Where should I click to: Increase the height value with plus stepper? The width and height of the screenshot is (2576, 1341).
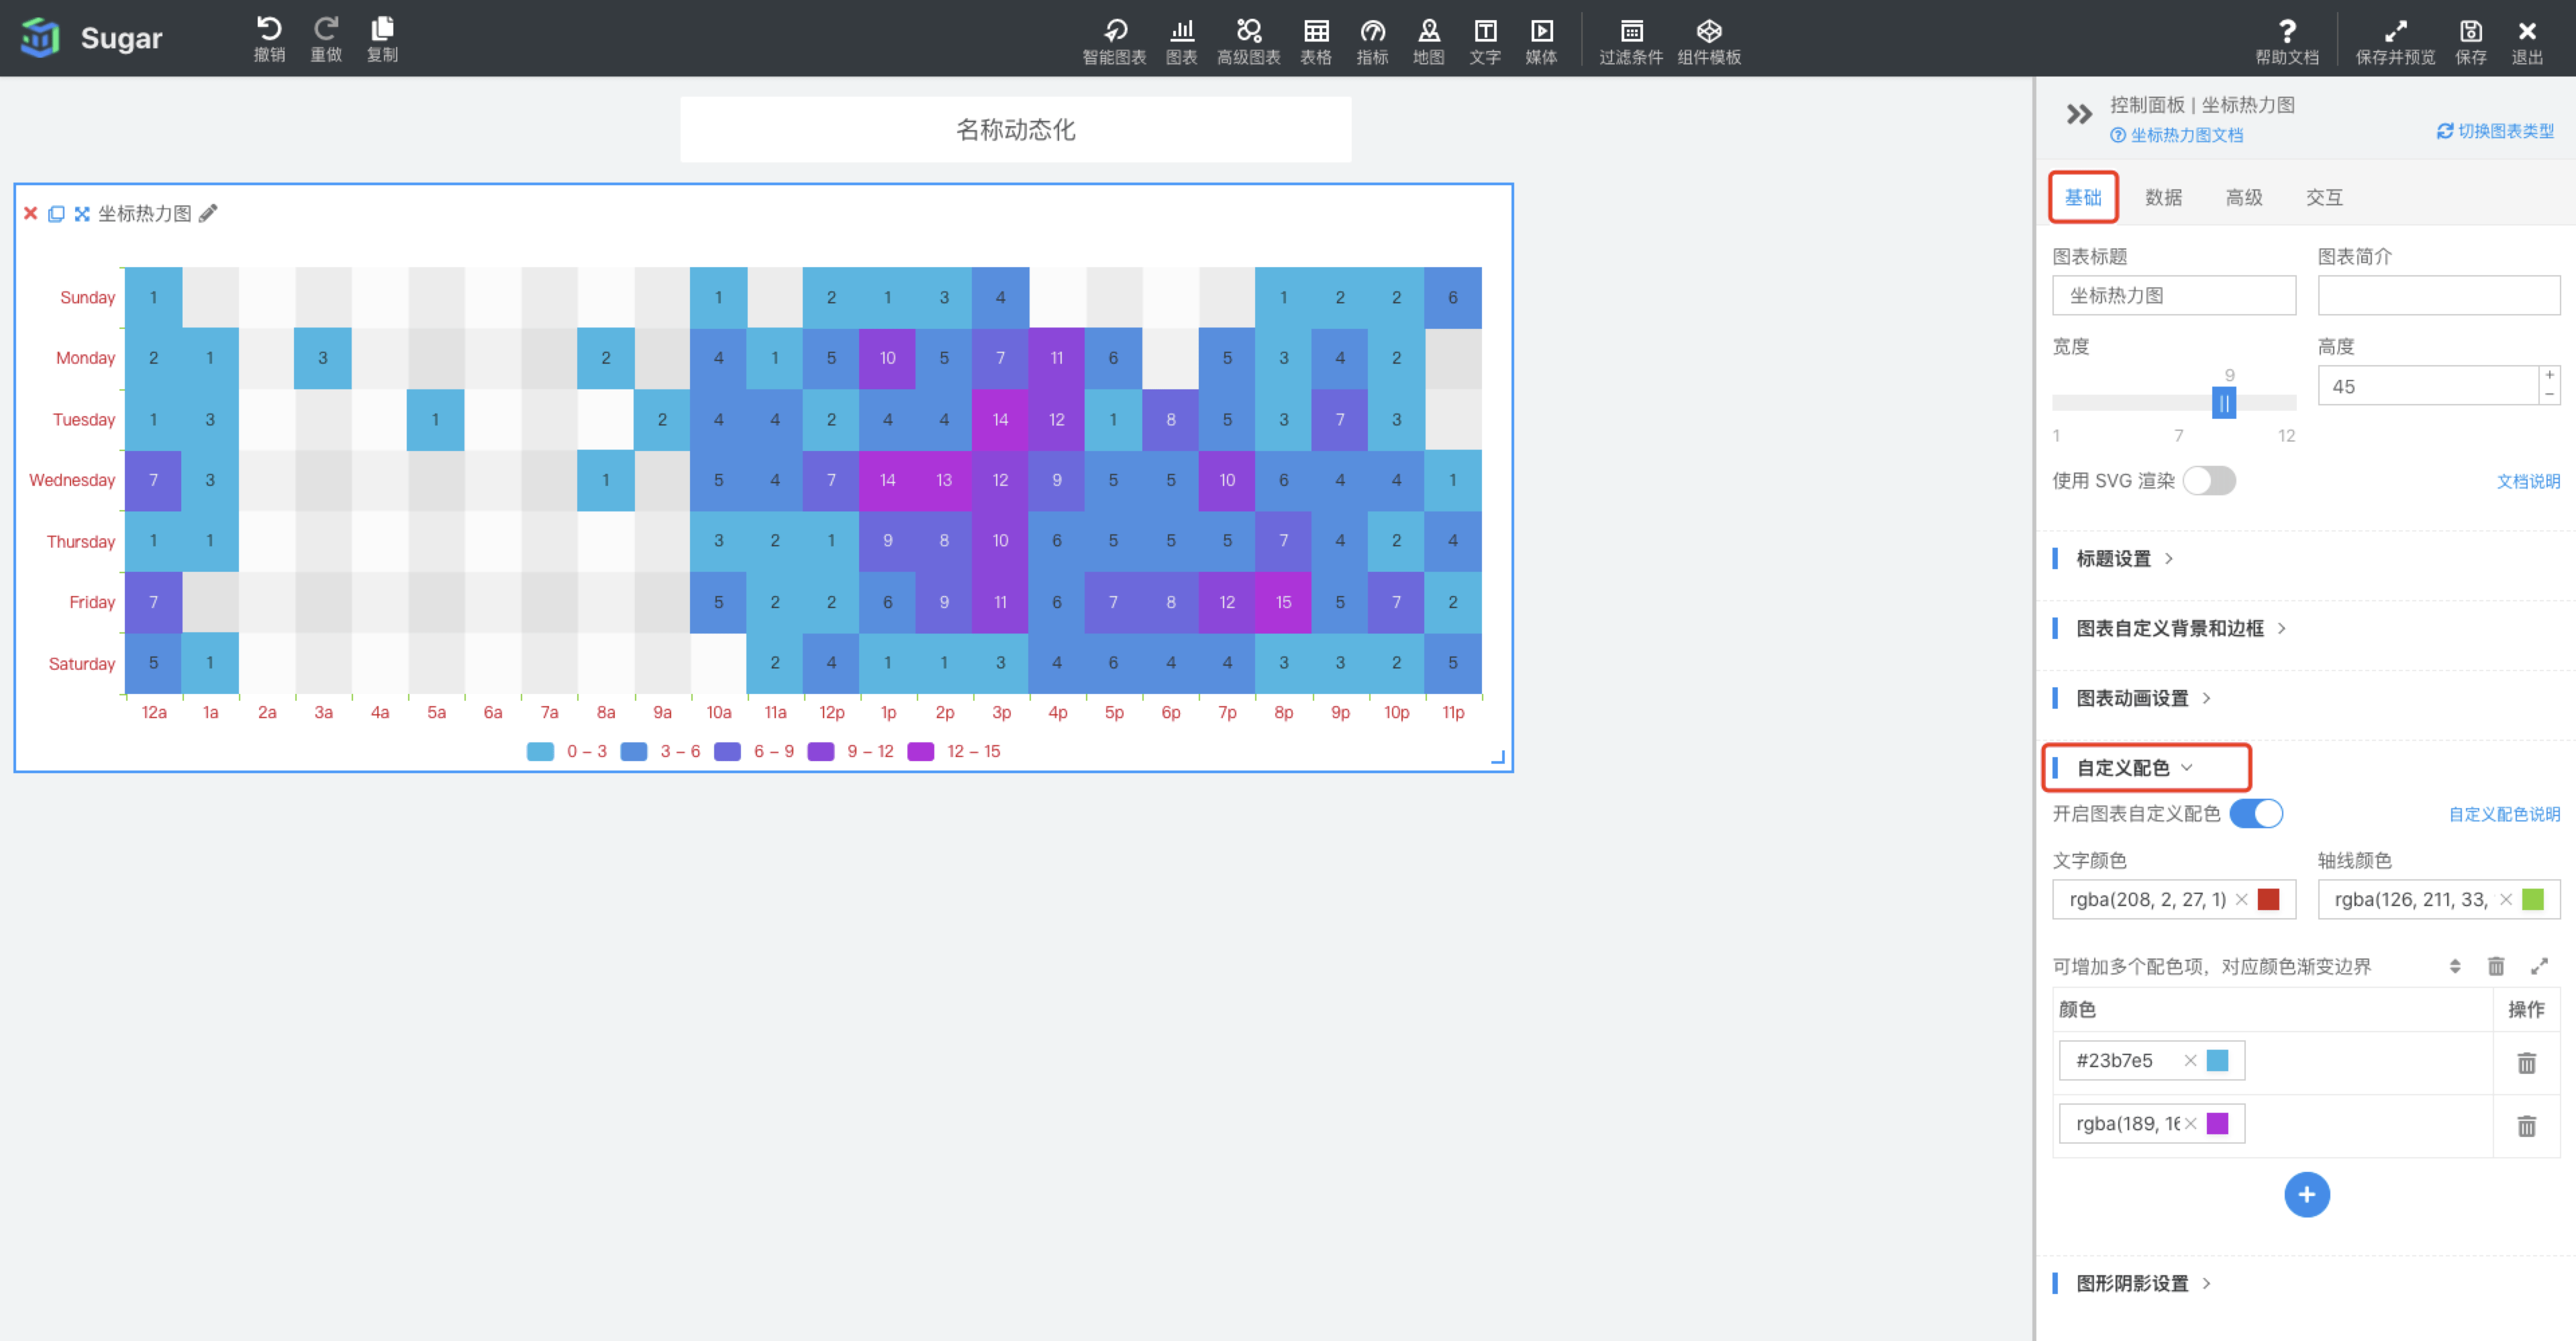(x=2550, y=375)
